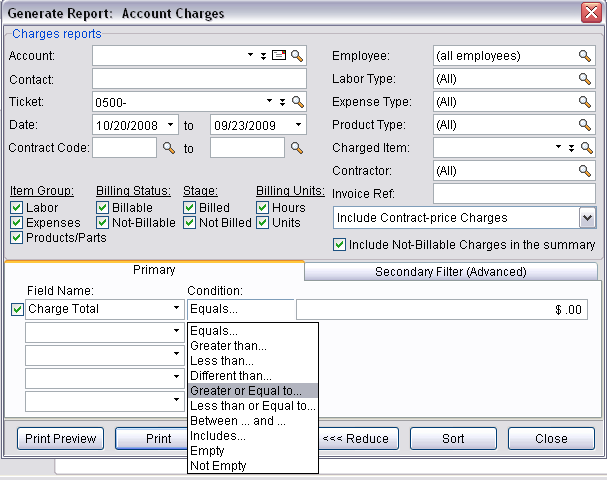Screen dimensions: 607x480
Task: Open the account card icon next to Account
Action: coord(279,56)
